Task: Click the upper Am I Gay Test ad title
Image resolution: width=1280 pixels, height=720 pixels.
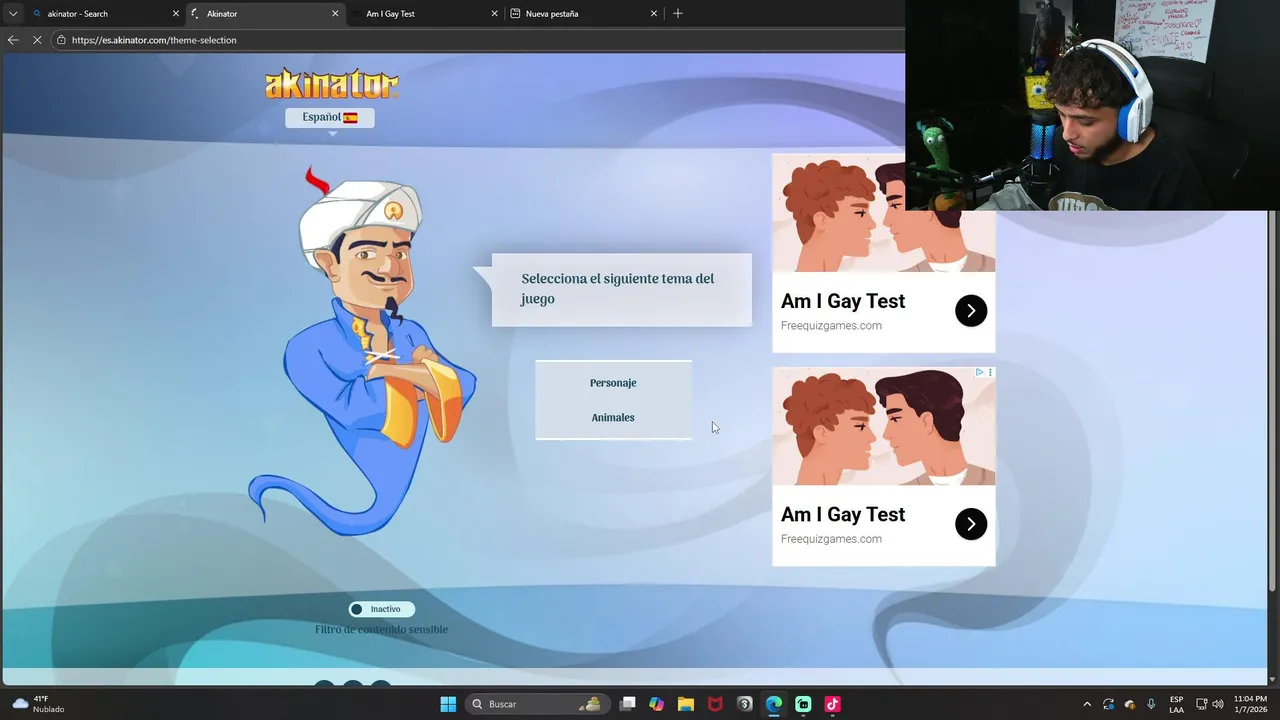Action: (x=843, y=301)
